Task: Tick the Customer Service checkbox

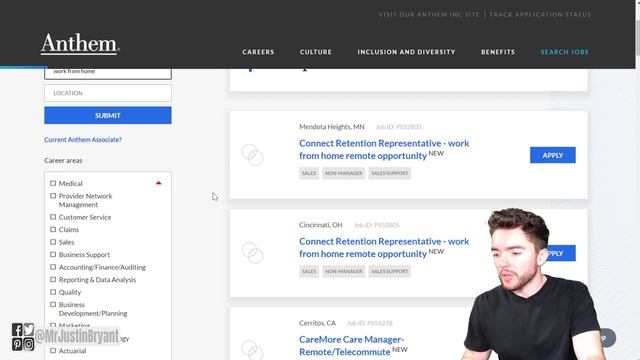Action: (x=53, y=217)
